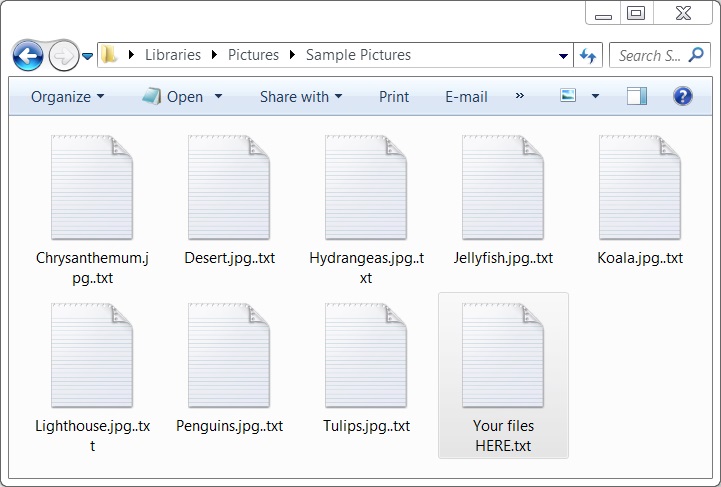Screen dimensions: 721x487
Task: Open the address bar history dropdown
Action: pos(563,56)
